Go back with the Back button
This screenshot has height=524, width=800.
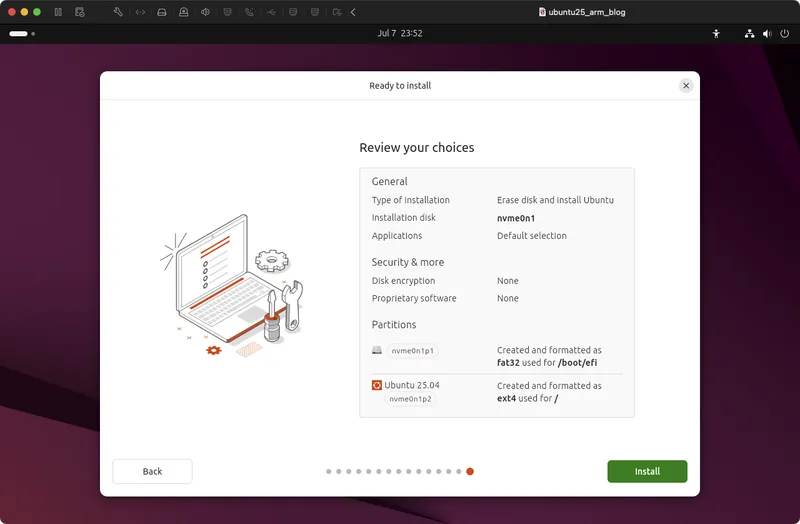(x=152, y=471)
